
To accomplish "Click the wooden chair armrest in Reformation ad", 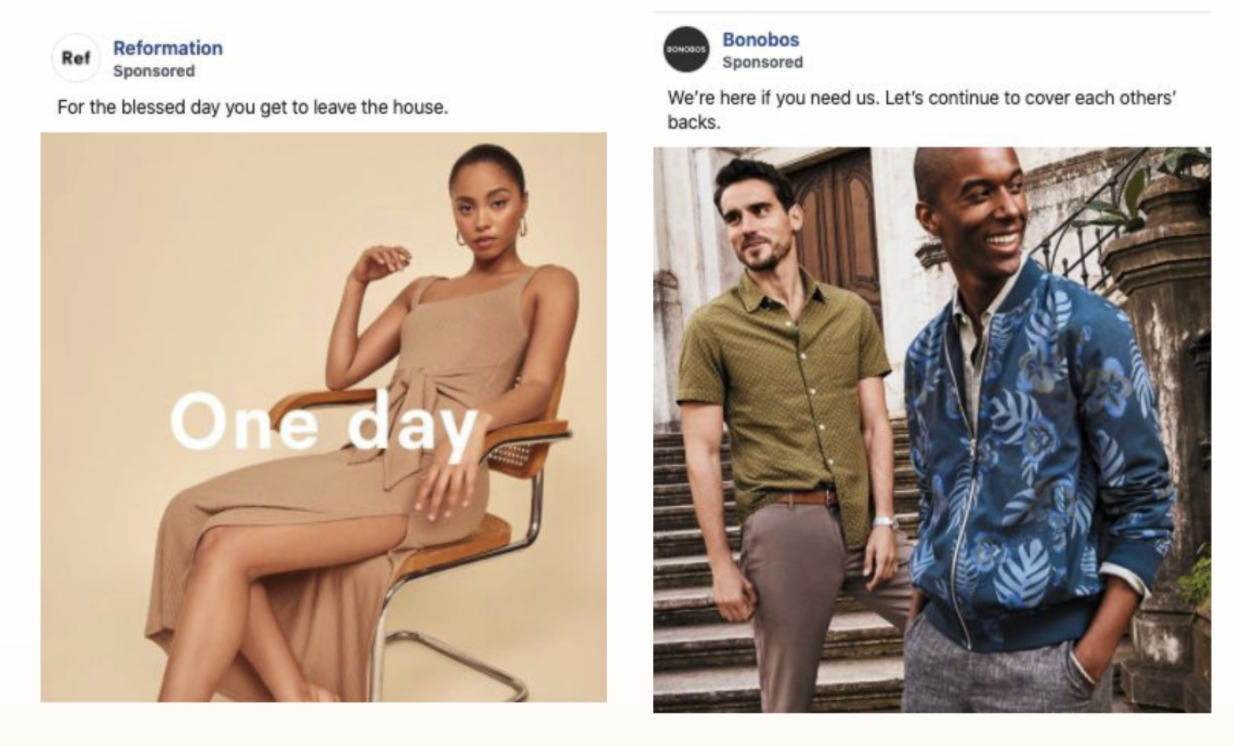I will tap(316, 402).
